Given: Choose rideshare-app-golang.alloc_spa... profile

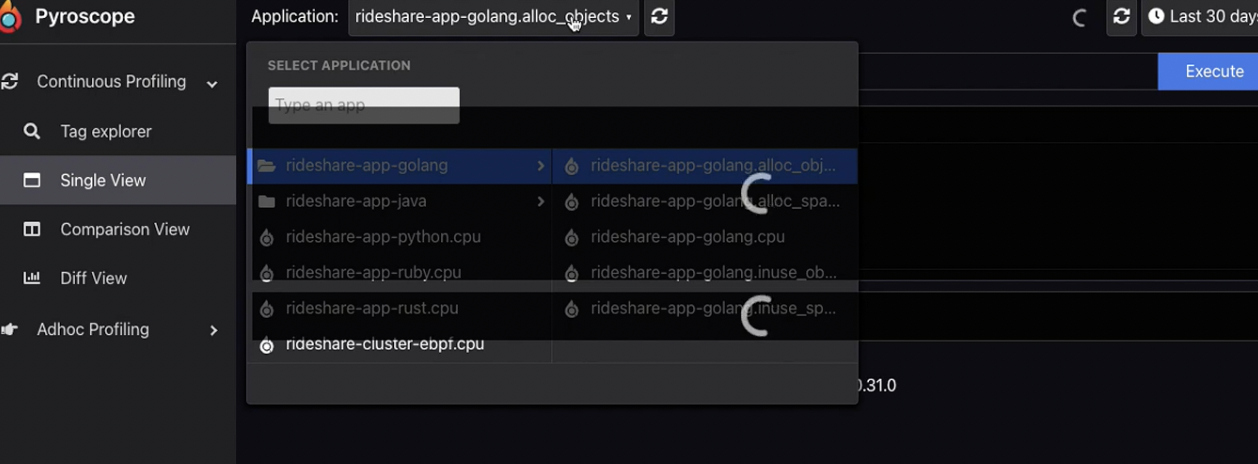Looking at the screenshot, I should click(705, 201).
